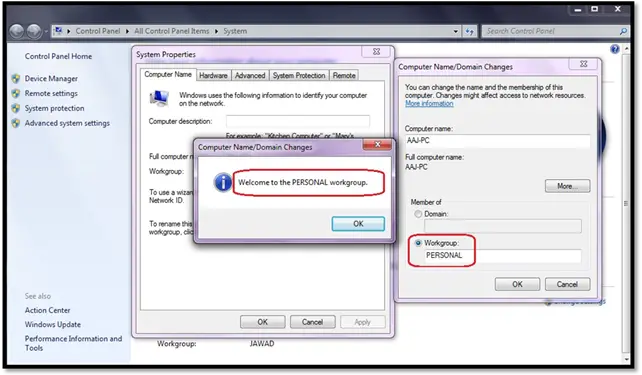Open System protection from the sidebar

(54, 108)
